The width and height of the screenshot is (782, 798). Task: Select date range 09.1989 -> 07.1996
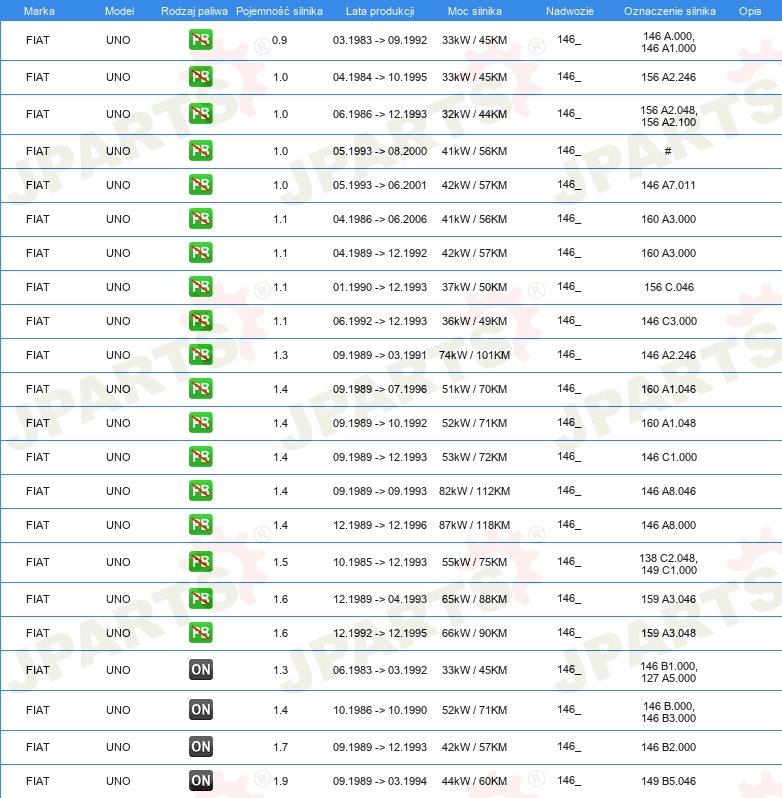pos(380,389)
